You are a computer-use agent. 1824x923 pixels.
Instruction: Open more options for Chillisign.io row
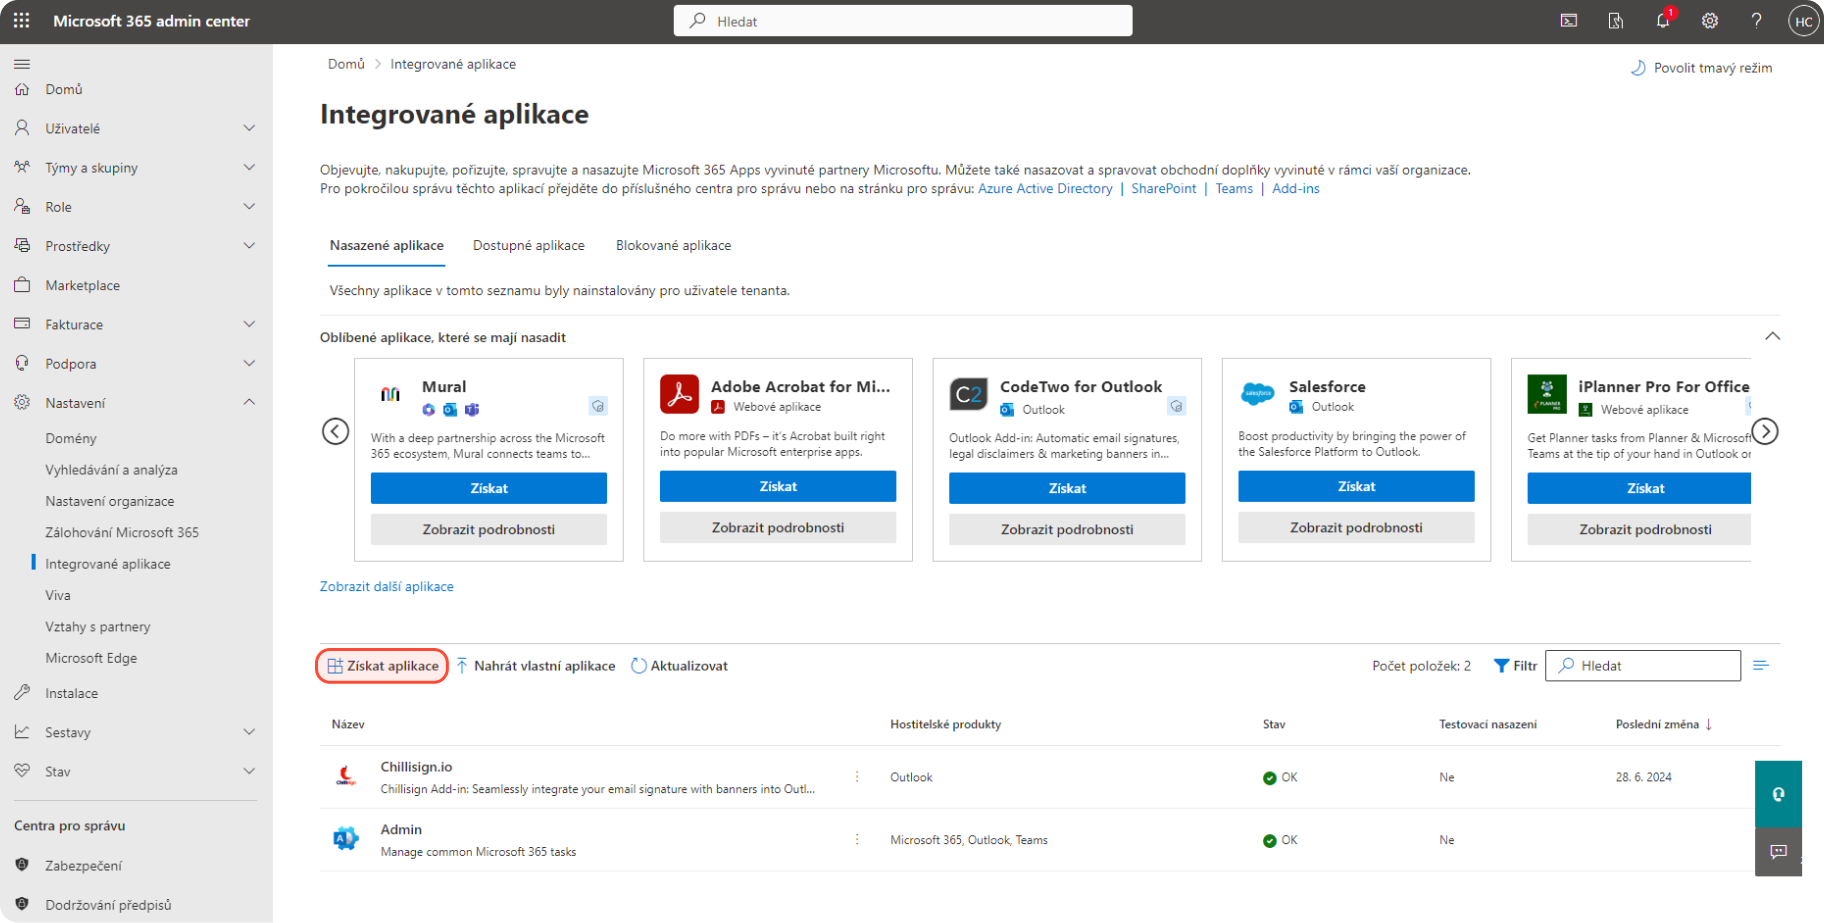[857, 776]
